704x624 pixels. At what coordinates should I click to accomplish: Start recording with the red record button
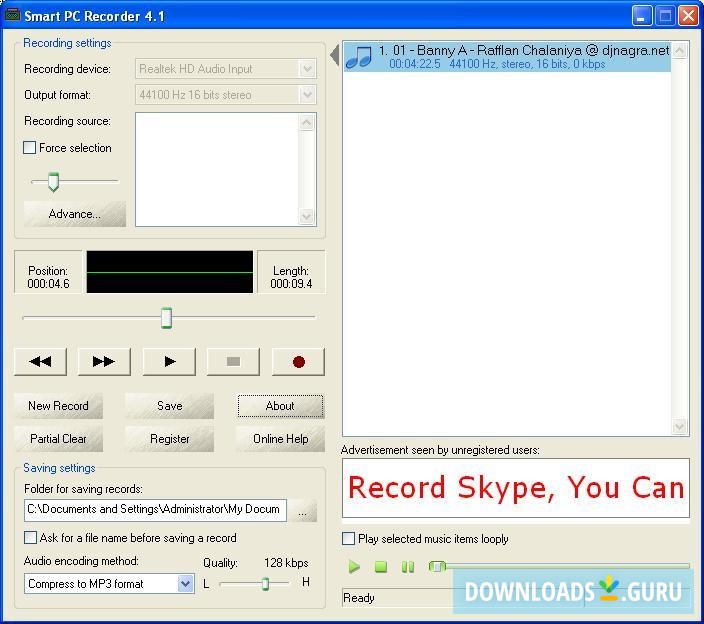point(298,361)
